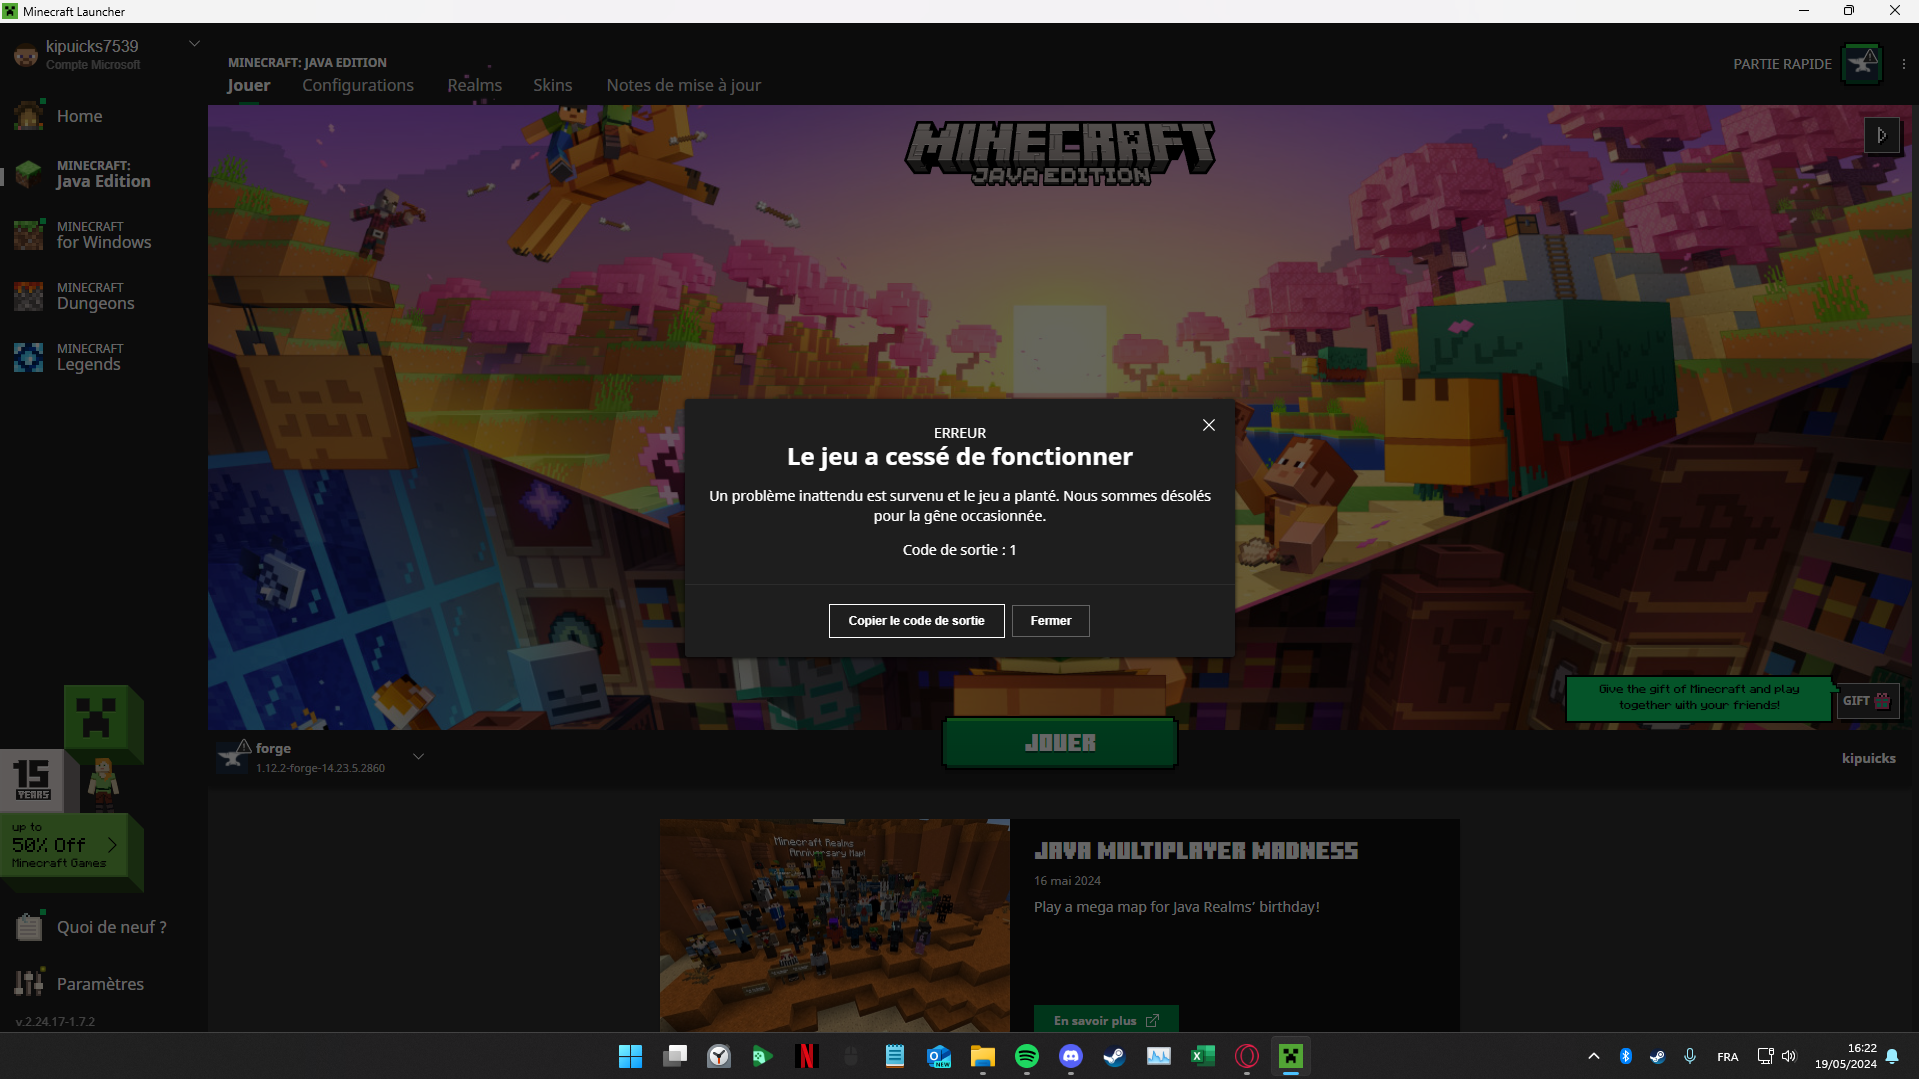This screenshot has height=1079, width=1919.
Task: Open the notifications bell
Action: coord(1892,1056)
